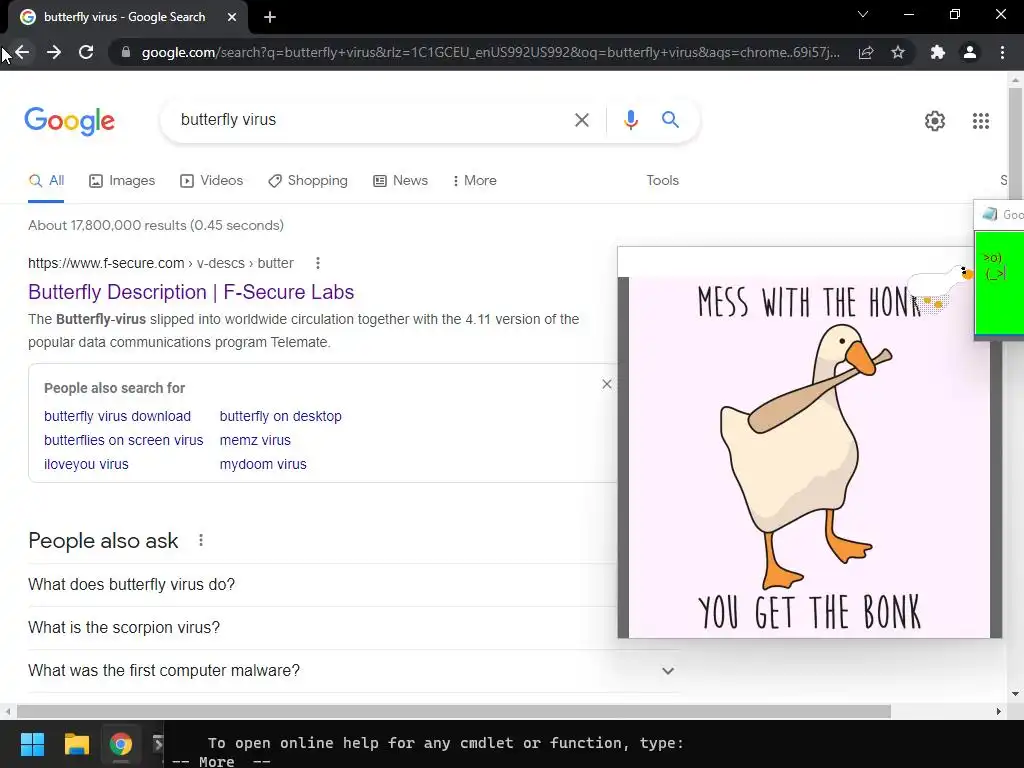Open the Windows Start menu
Viewport: 1024px width, 768px height.
32,744
